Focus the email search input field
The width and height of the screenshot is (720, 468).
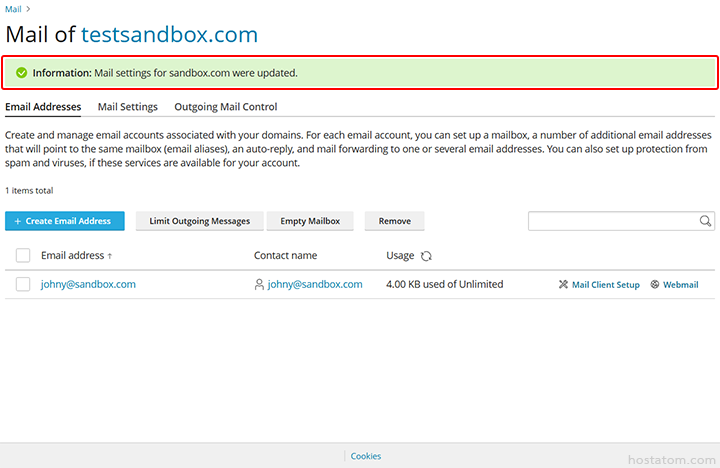(x=612, y=221)
